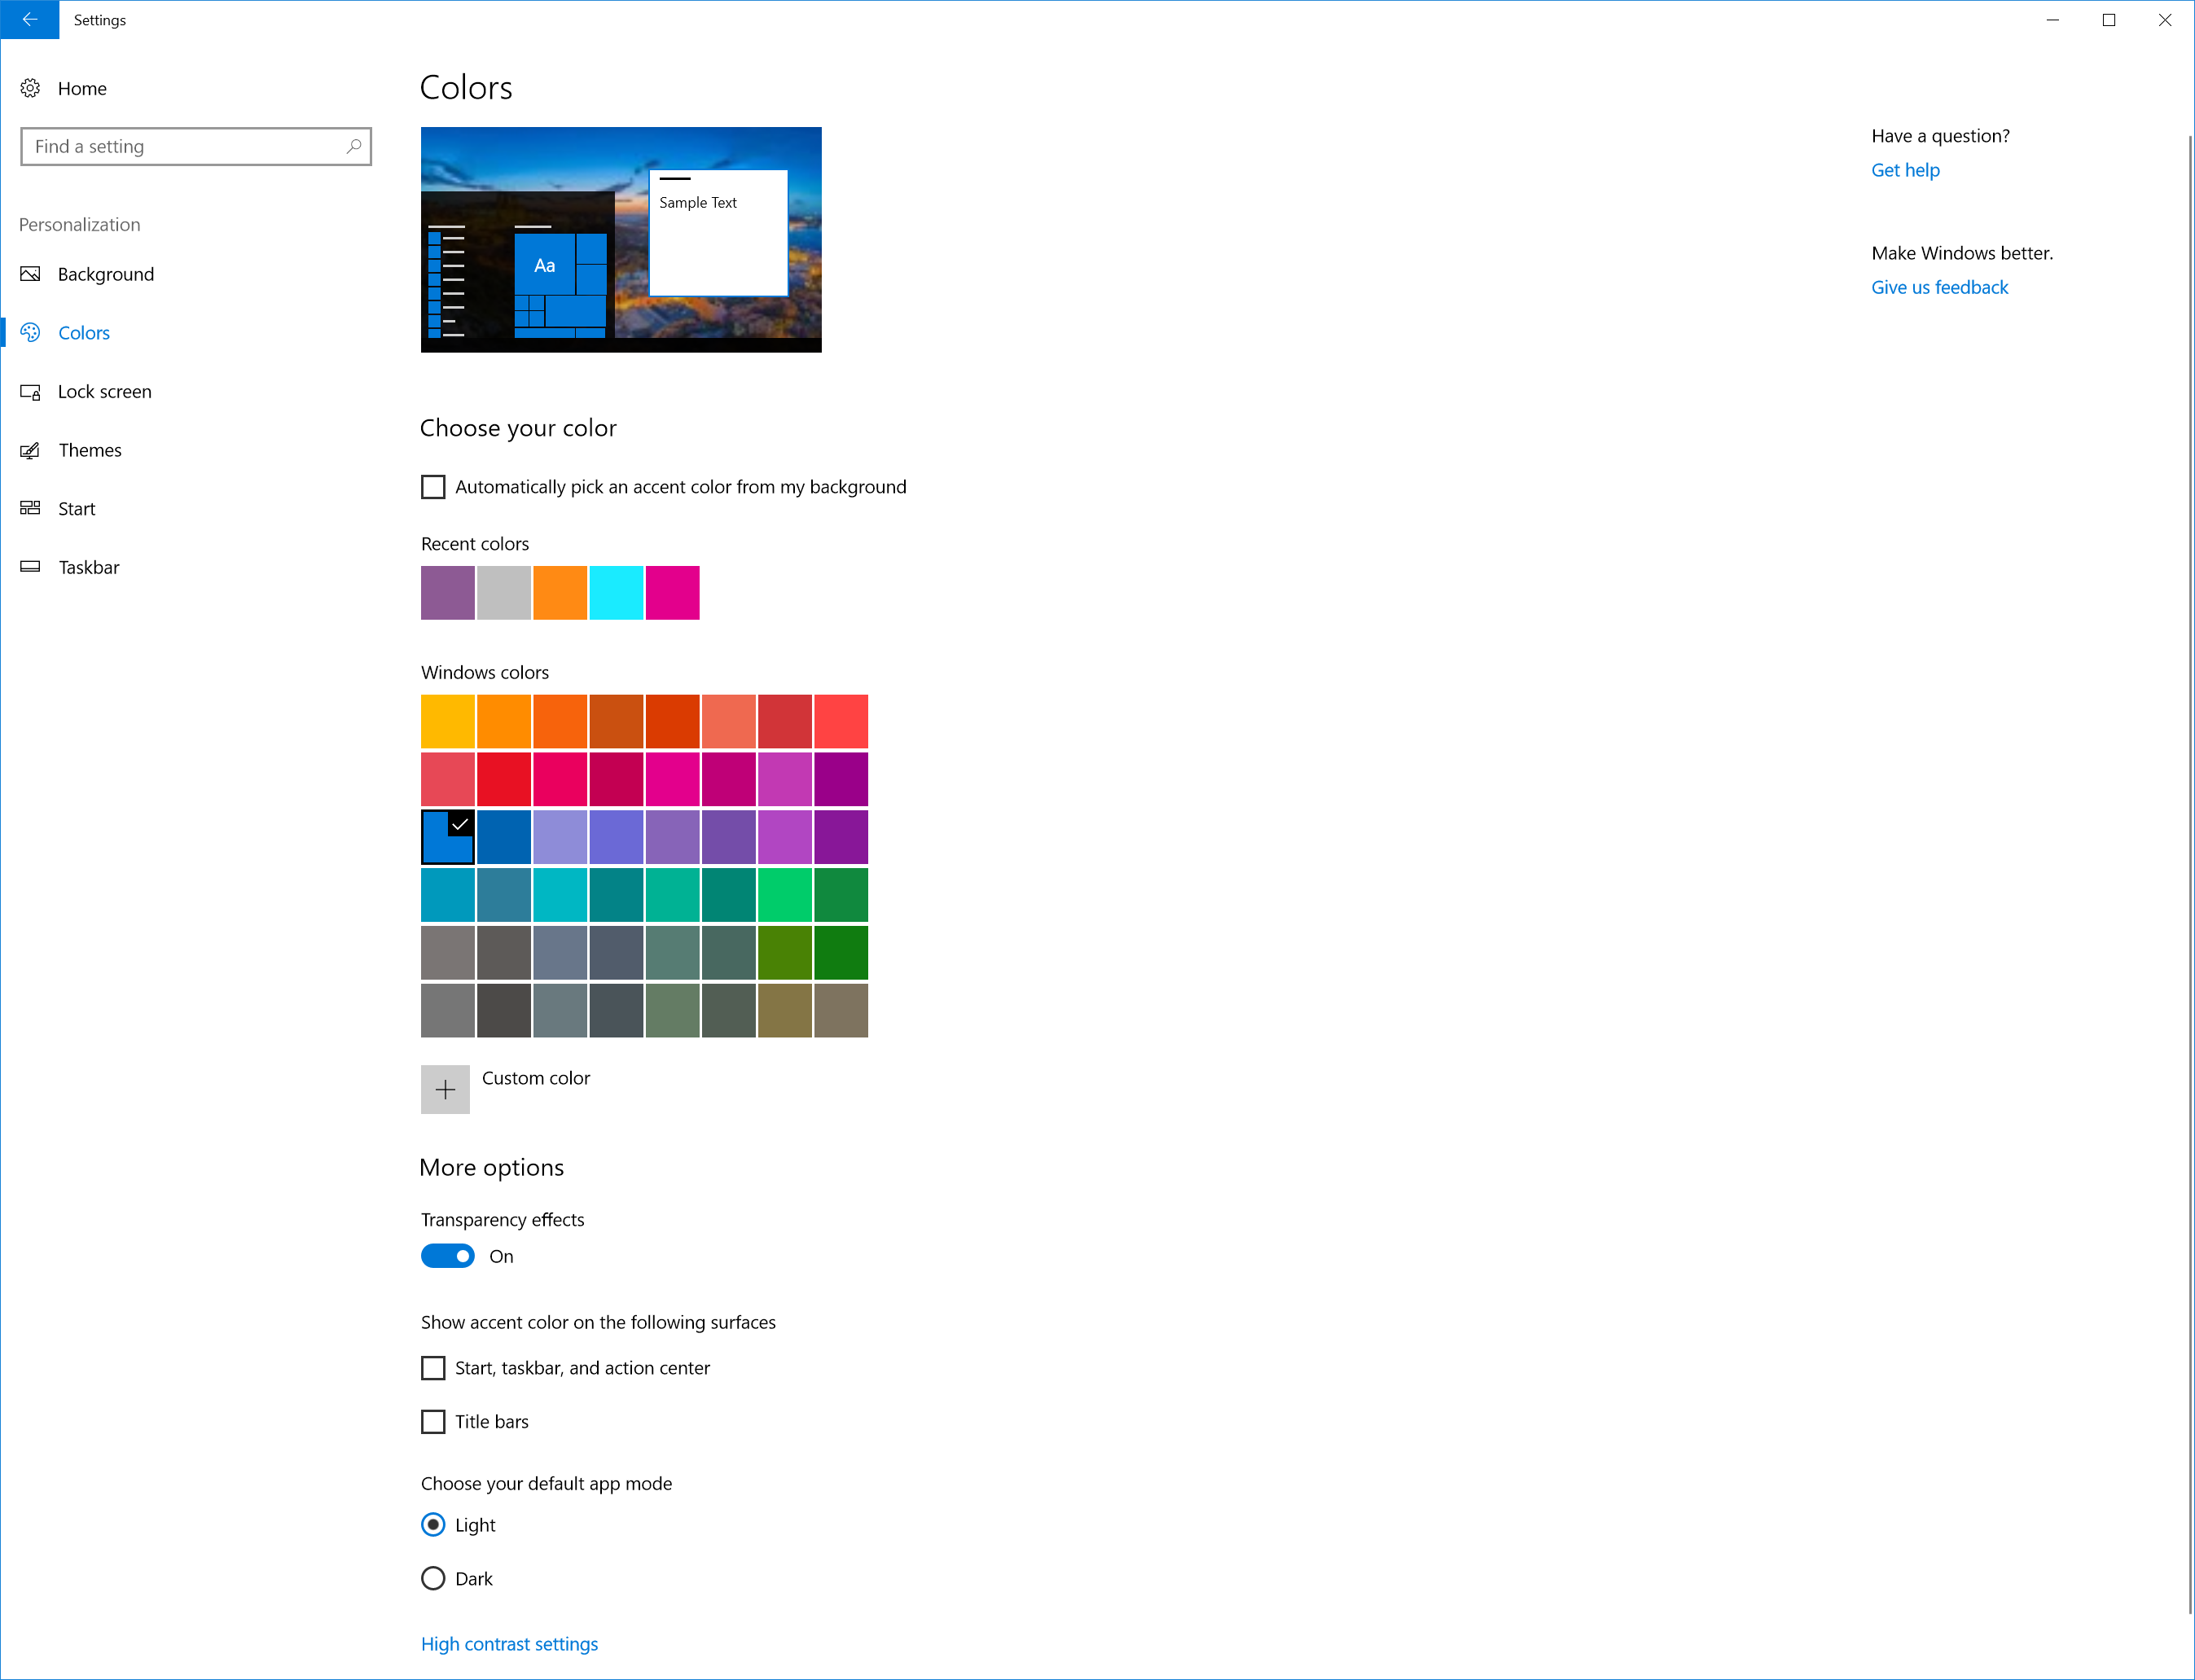The image size is (2195, 1680).
Task: Click the custom color plus icon
Action: click(446, 1086)
